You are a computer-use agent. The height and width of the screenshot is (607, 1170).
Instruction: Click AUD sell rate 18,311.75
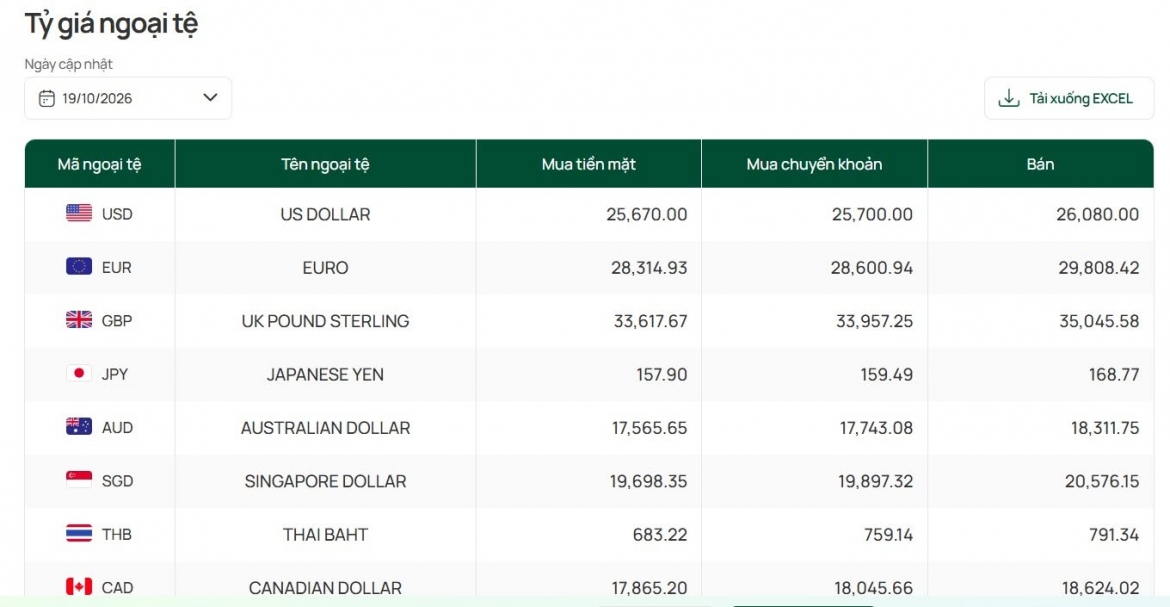point(1105,428)
